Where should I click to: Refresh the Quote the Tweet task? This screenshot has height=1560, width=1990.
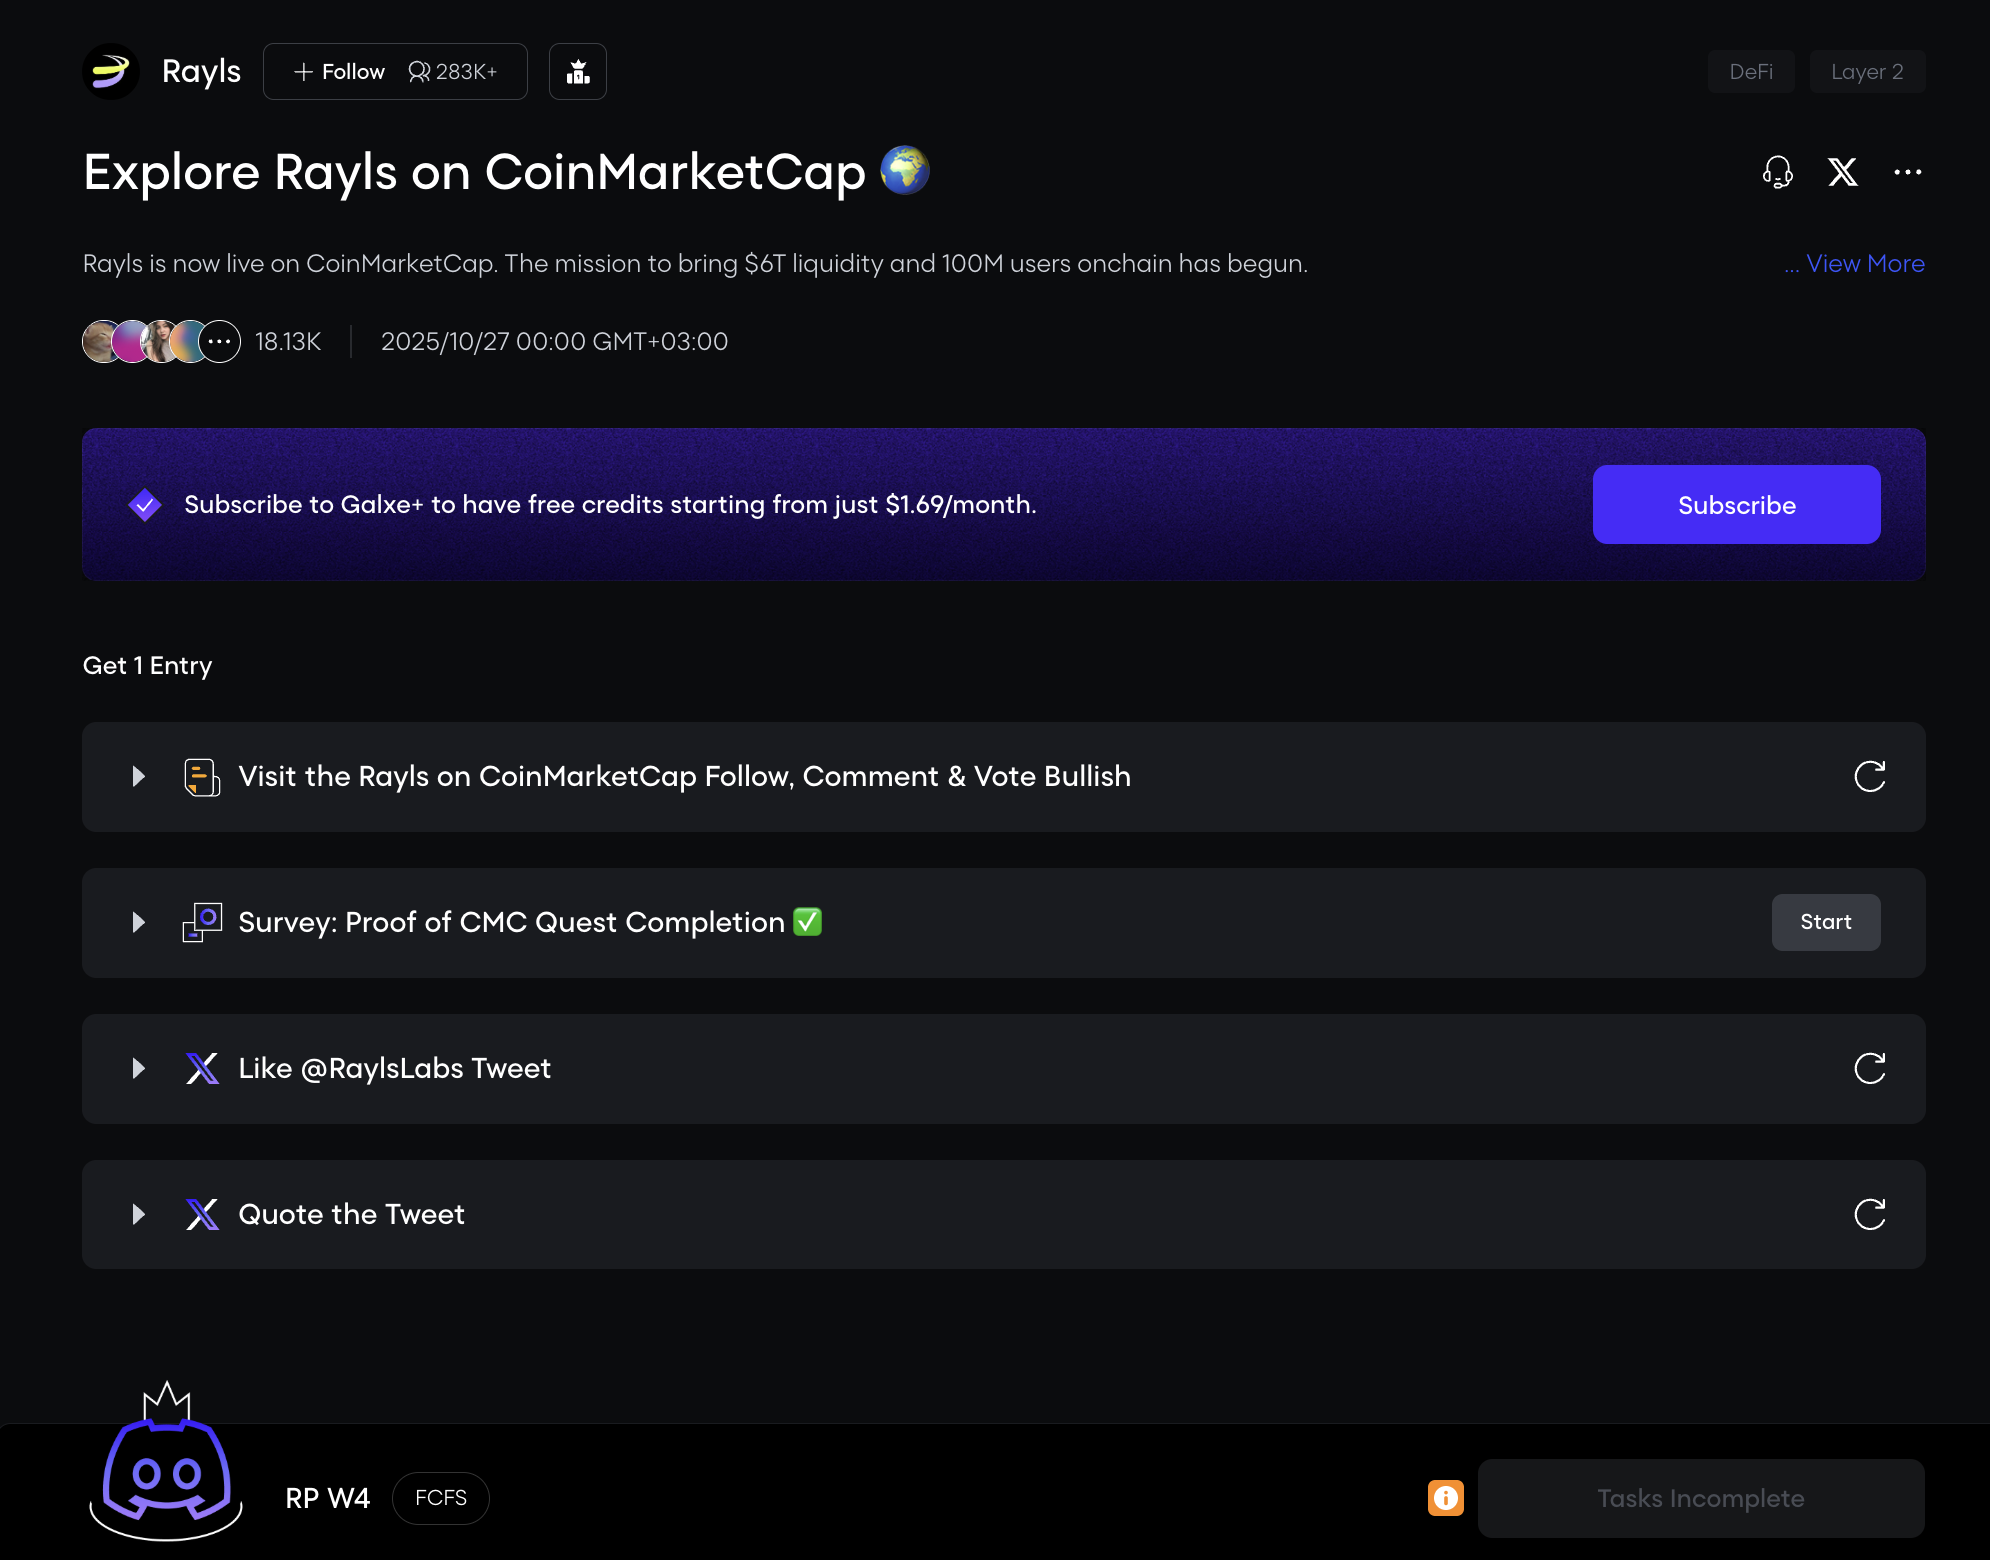tap(1869, 1215)
